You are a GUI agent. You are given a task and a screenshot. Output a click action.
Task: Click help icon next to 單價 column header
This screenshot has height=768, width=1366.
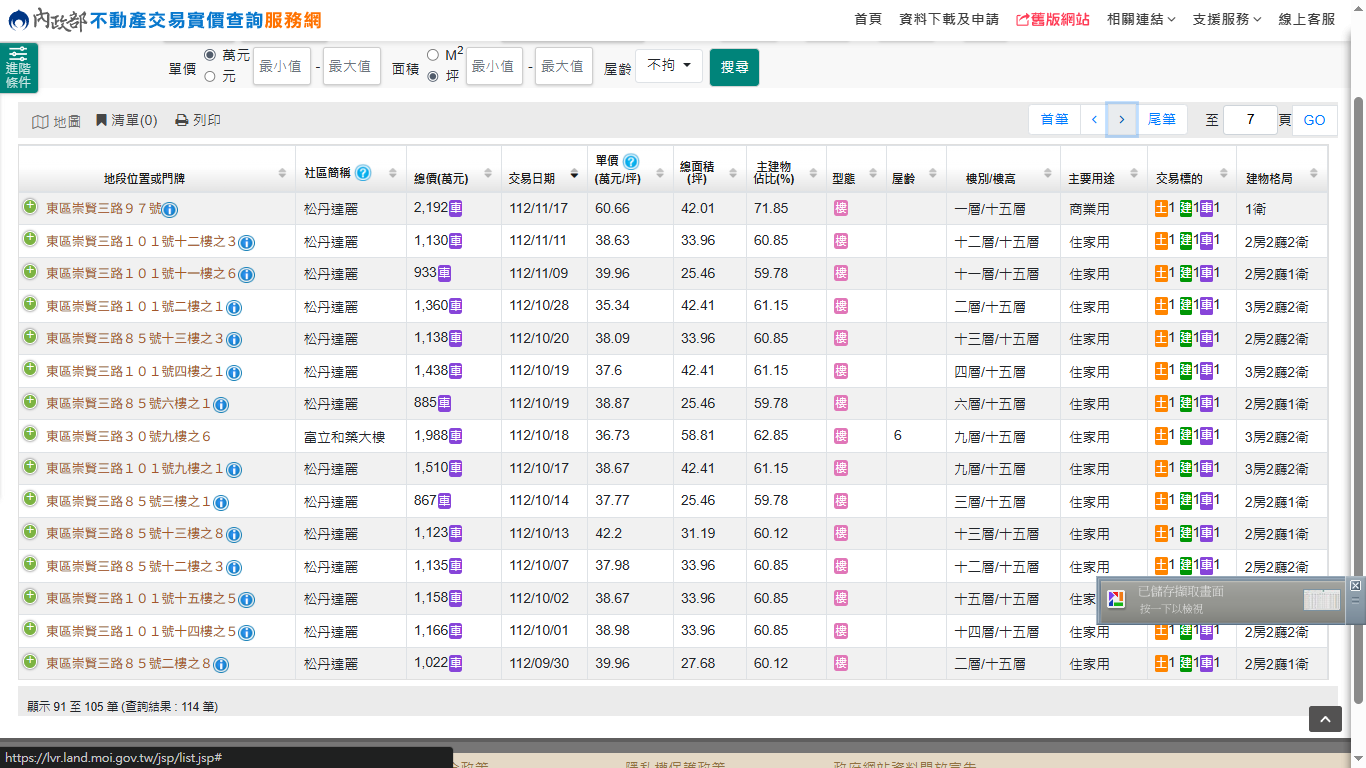coord(631,161)
